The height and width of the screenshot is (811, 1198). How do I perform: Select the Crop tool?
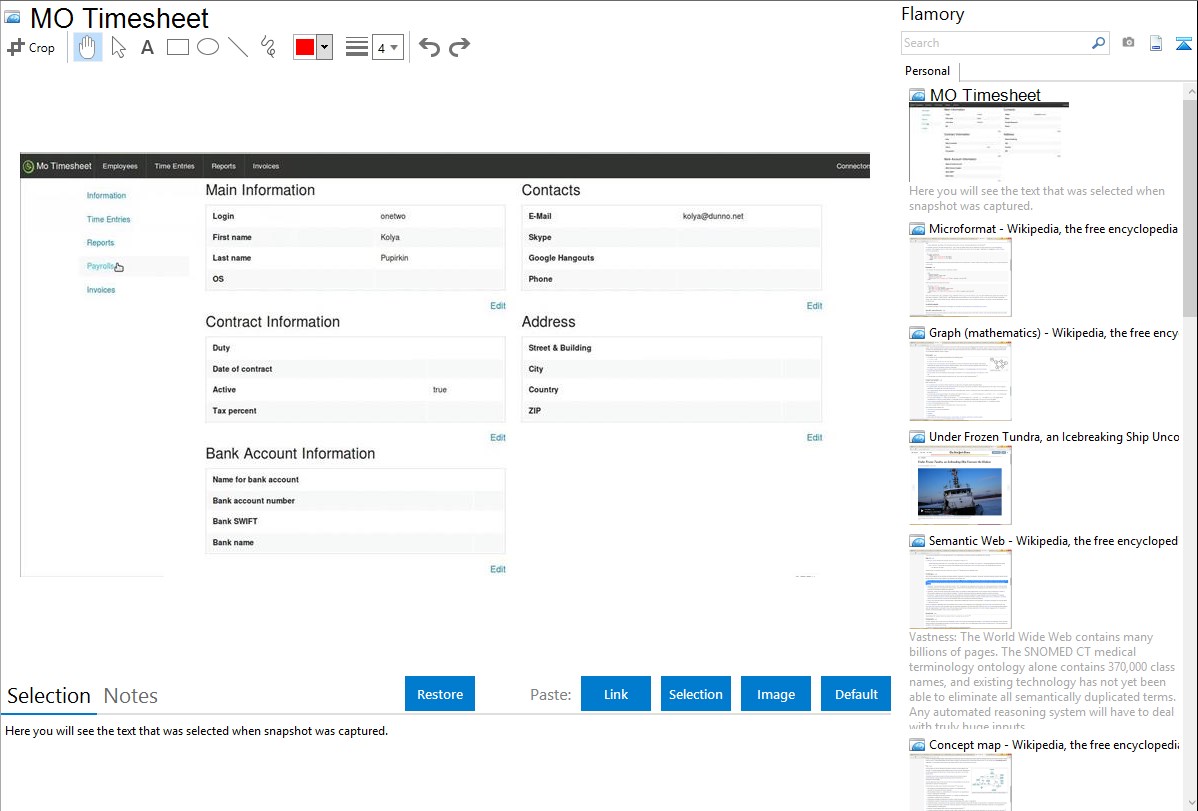[31, 47]
